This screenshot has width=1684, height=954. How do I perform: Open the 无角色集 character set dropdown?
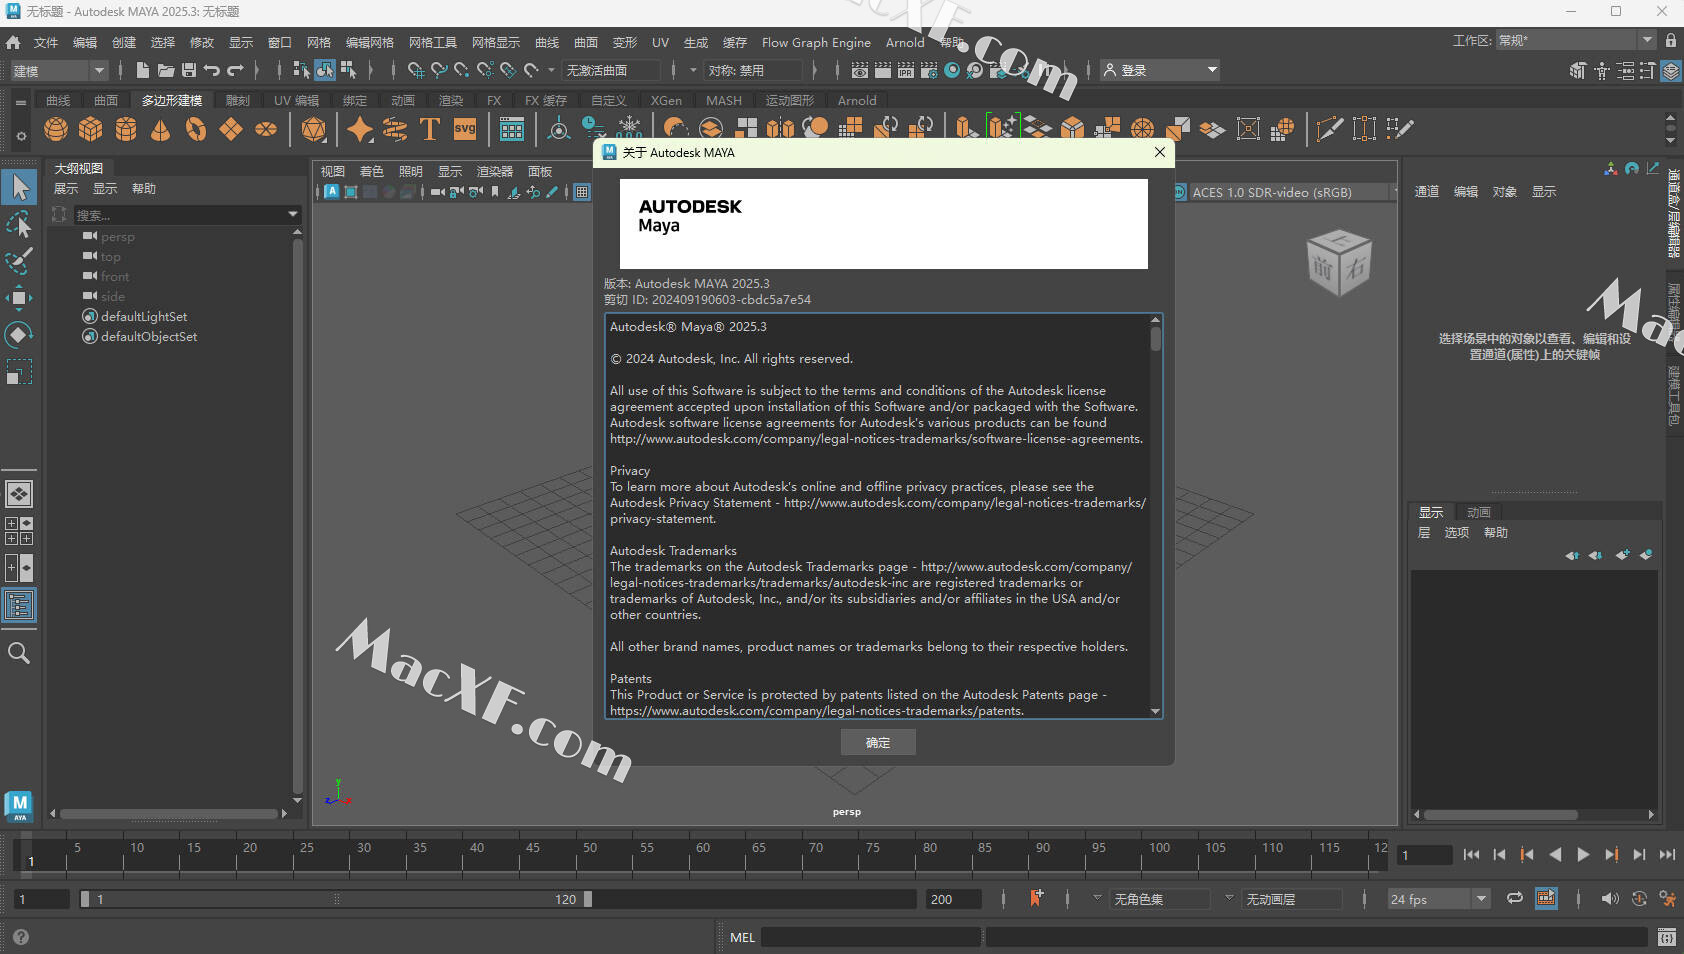click(1160, 899)
